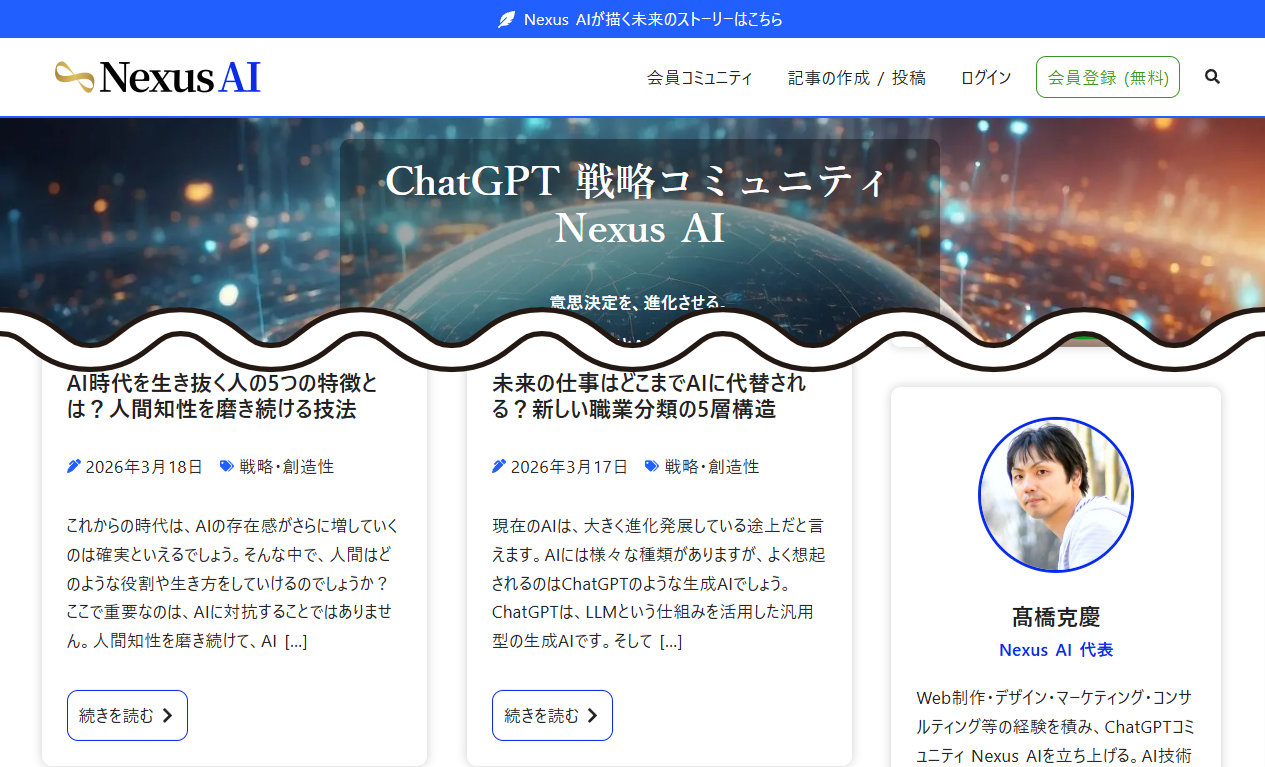Open 戦略・創造性 category in 3月18日 article
Image resolution: width=1265 pixels, height=767 pixels.
tap(286, 466)
